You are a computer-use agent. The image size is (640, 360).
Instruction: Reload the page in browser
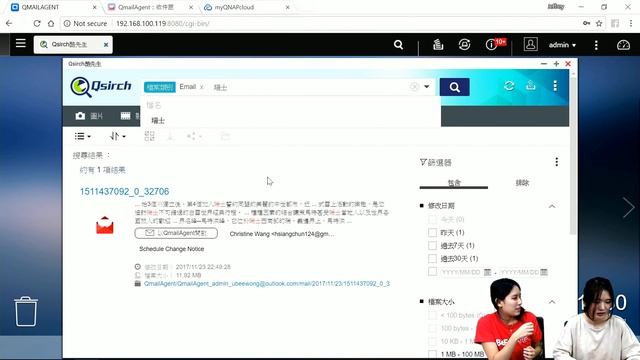point(37,24)
